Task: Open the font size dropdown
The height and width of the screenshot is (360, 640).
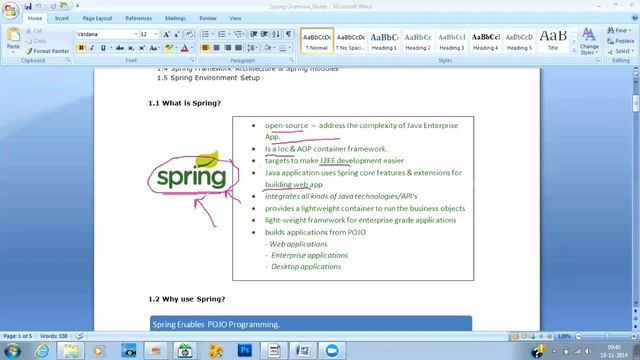Action: tap(156, 34)
